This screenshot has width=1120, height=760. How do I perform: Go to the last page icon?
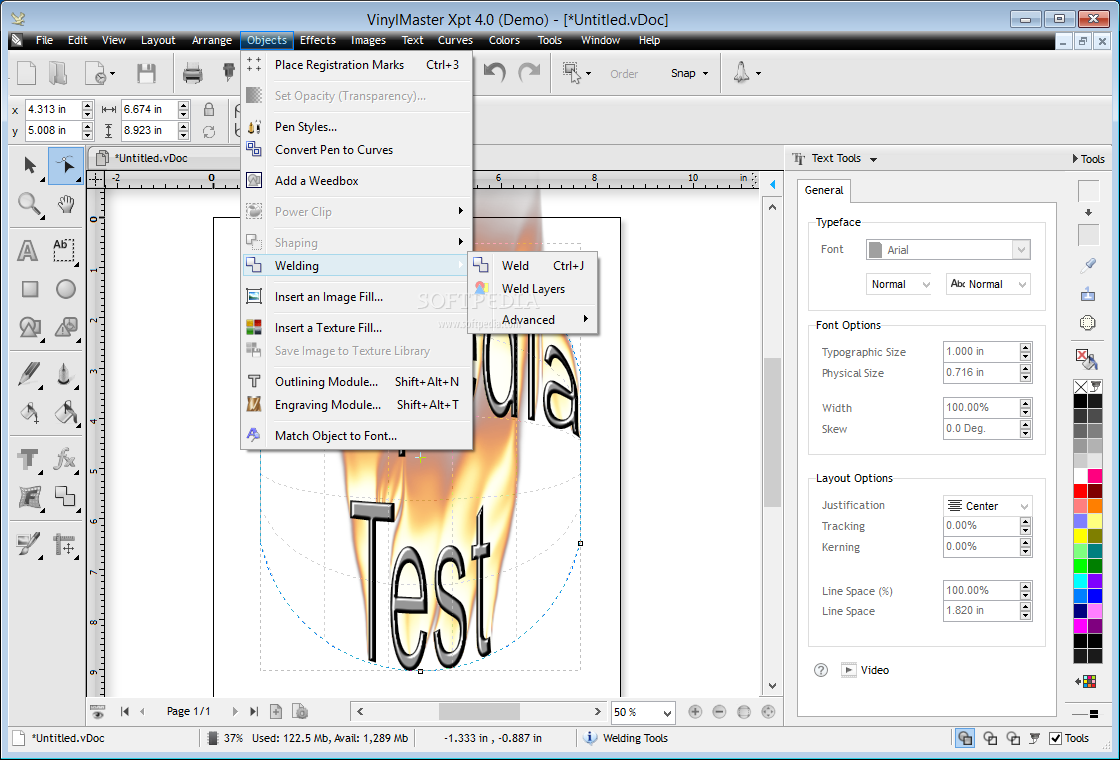(x=254, y=711)
